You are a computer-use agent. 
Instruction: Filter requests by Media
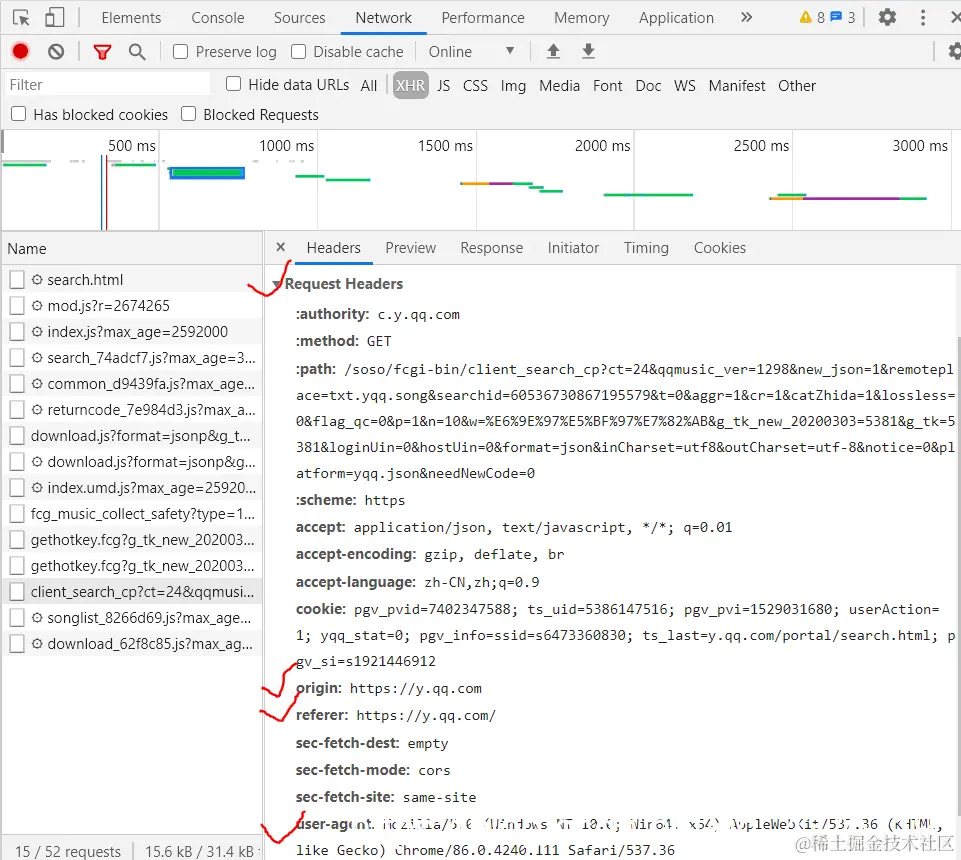(559, 86)
